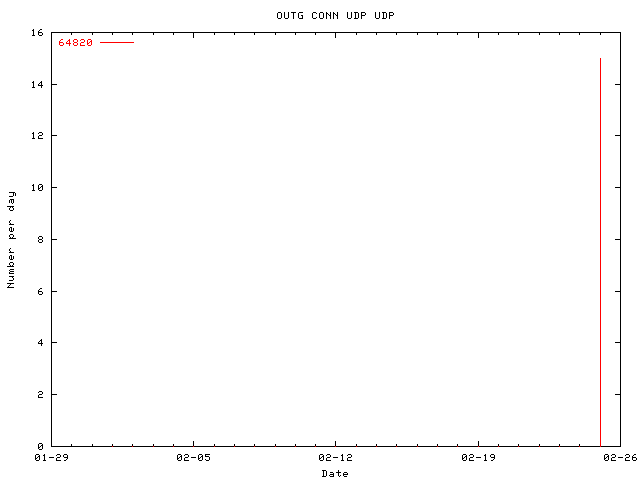Click the y-axis value 2
The width and height of the screenshot is (640, 480).
pos(40,395)
